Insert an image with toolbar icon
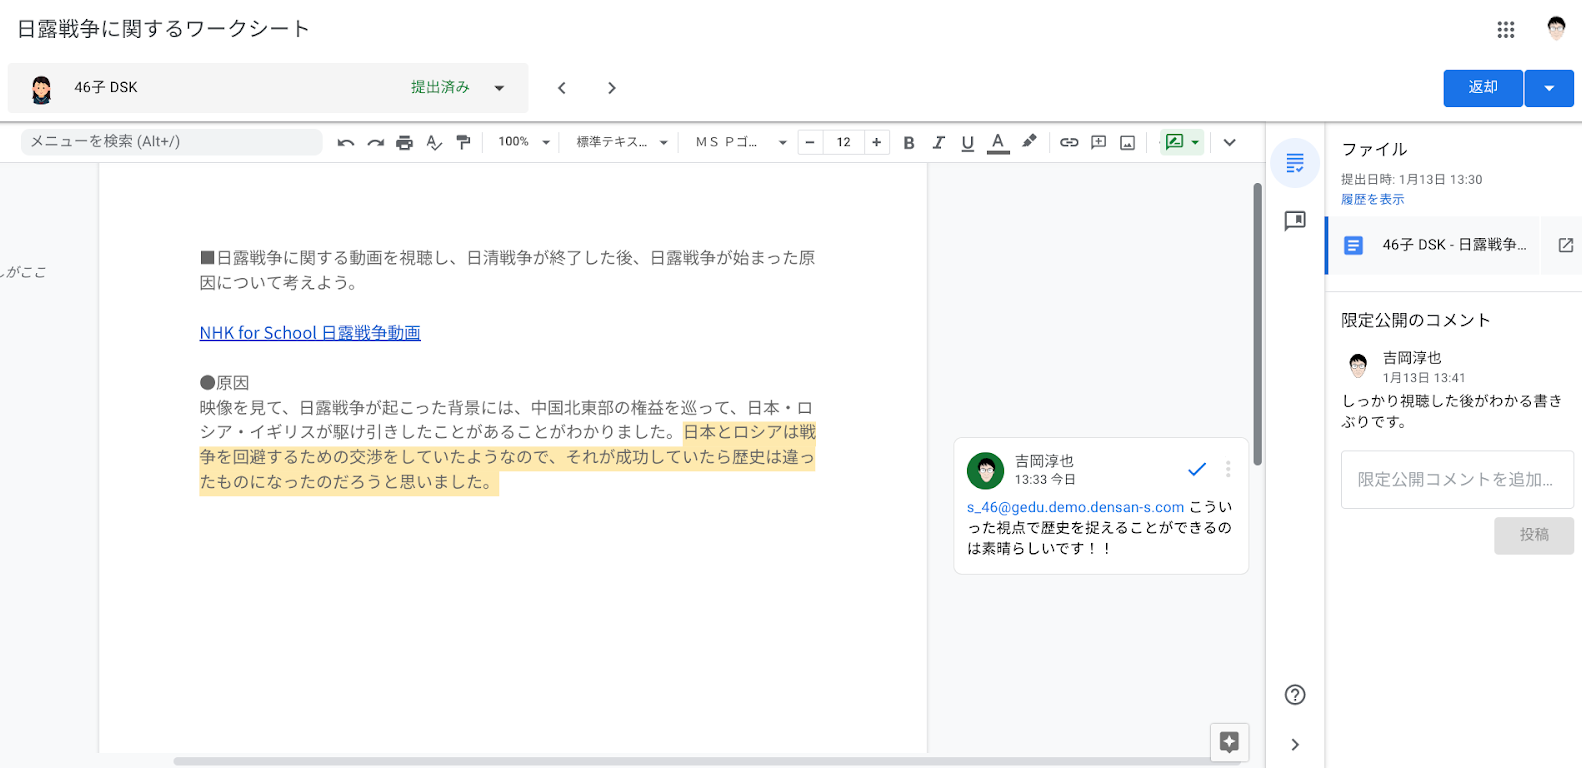 [x=1127, y=142]
